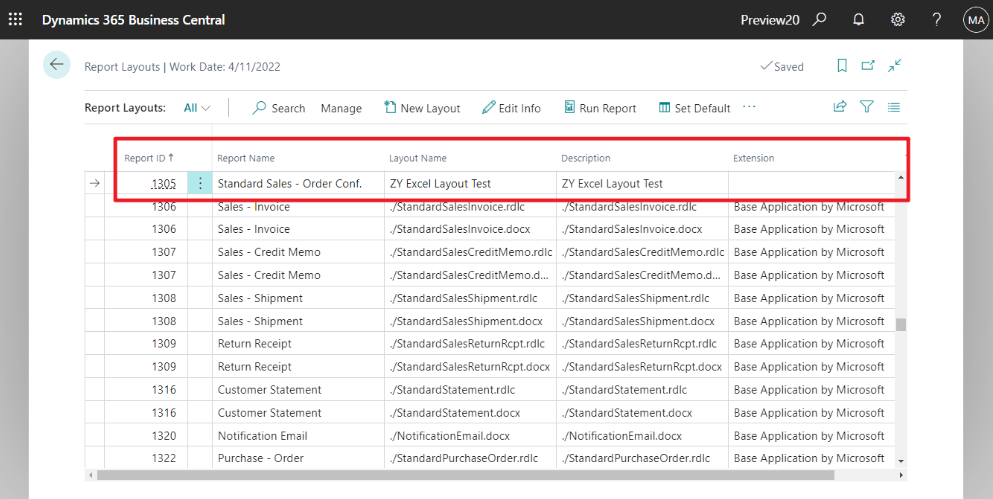Click Description column header
Viewport: 993px width, 499px height.
tap(586, 158)
